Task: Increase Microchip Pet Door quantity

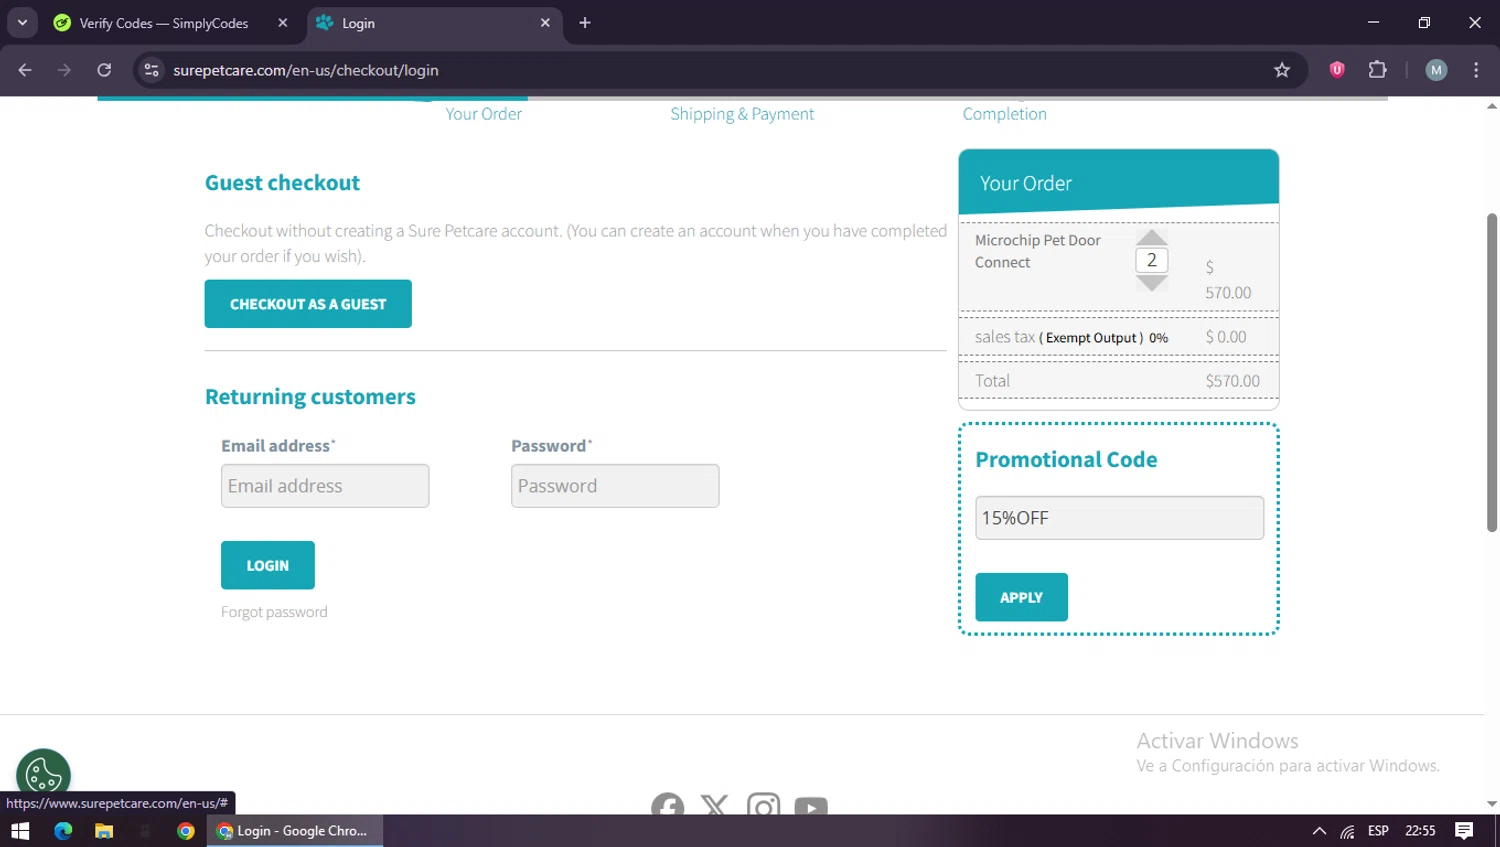Action: (1152, 237)
